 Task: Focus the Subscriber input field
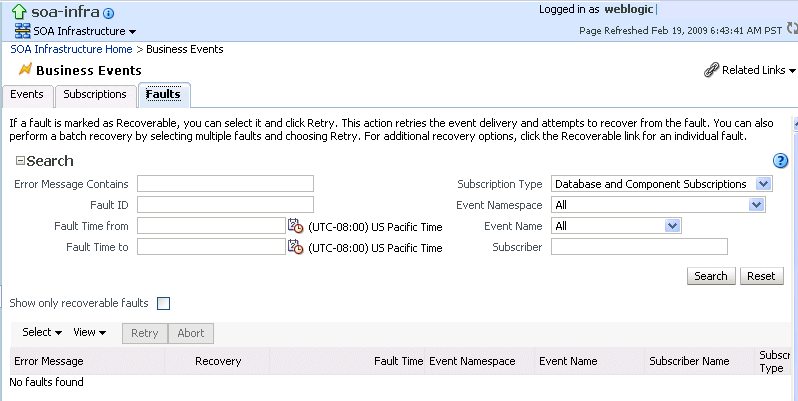point(639,247)
